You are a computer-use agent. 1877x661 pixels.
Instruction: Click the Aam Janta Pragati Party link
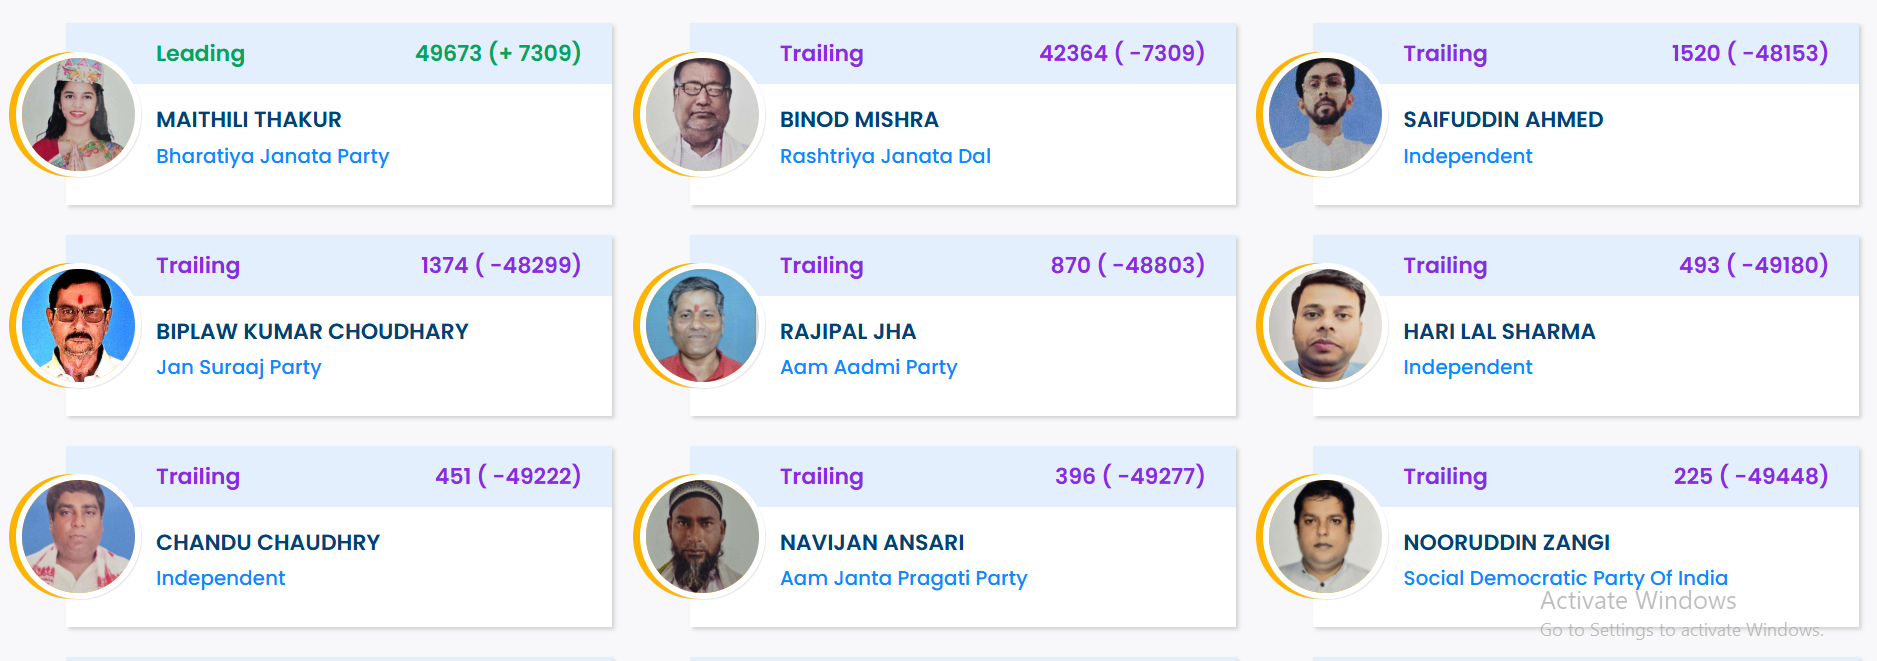tap(904, 578)
